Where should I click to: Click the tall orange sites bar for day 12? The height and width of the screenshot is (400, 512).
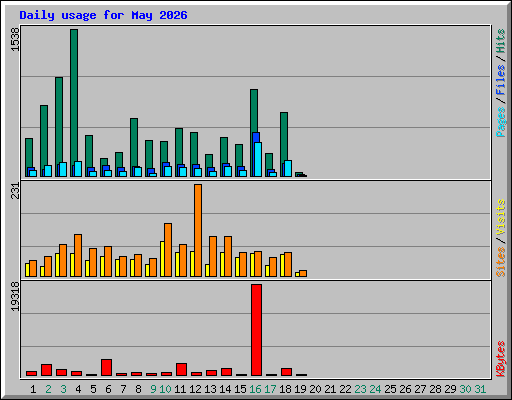[198, 230]
